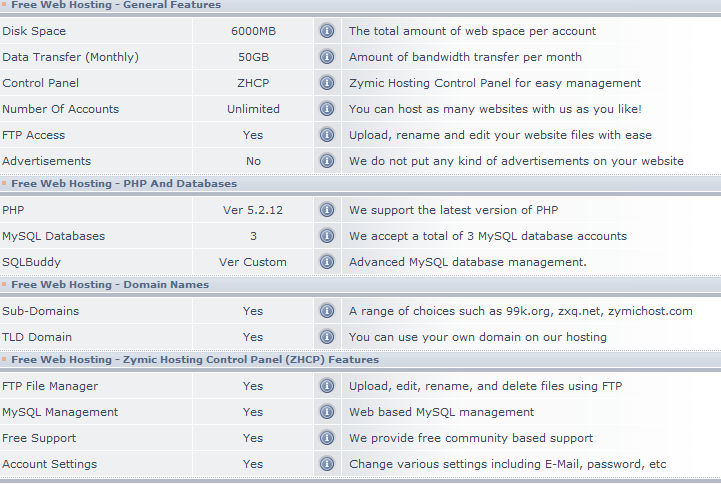Viewport: 721px width, 484px height.
Task: Click the 'ZHCP' control panel value
Action: click(x=253, y=83)
